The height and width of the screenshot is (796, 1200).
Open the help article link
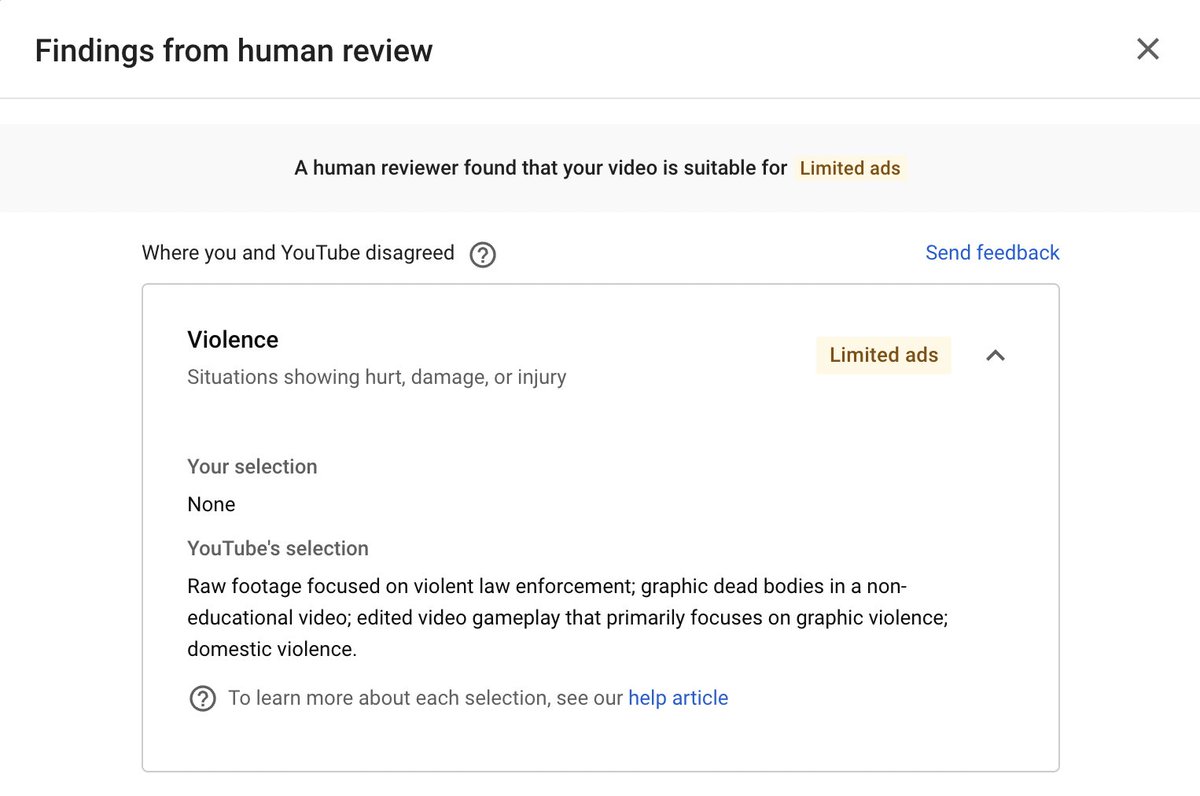click(x=678, y=698)
